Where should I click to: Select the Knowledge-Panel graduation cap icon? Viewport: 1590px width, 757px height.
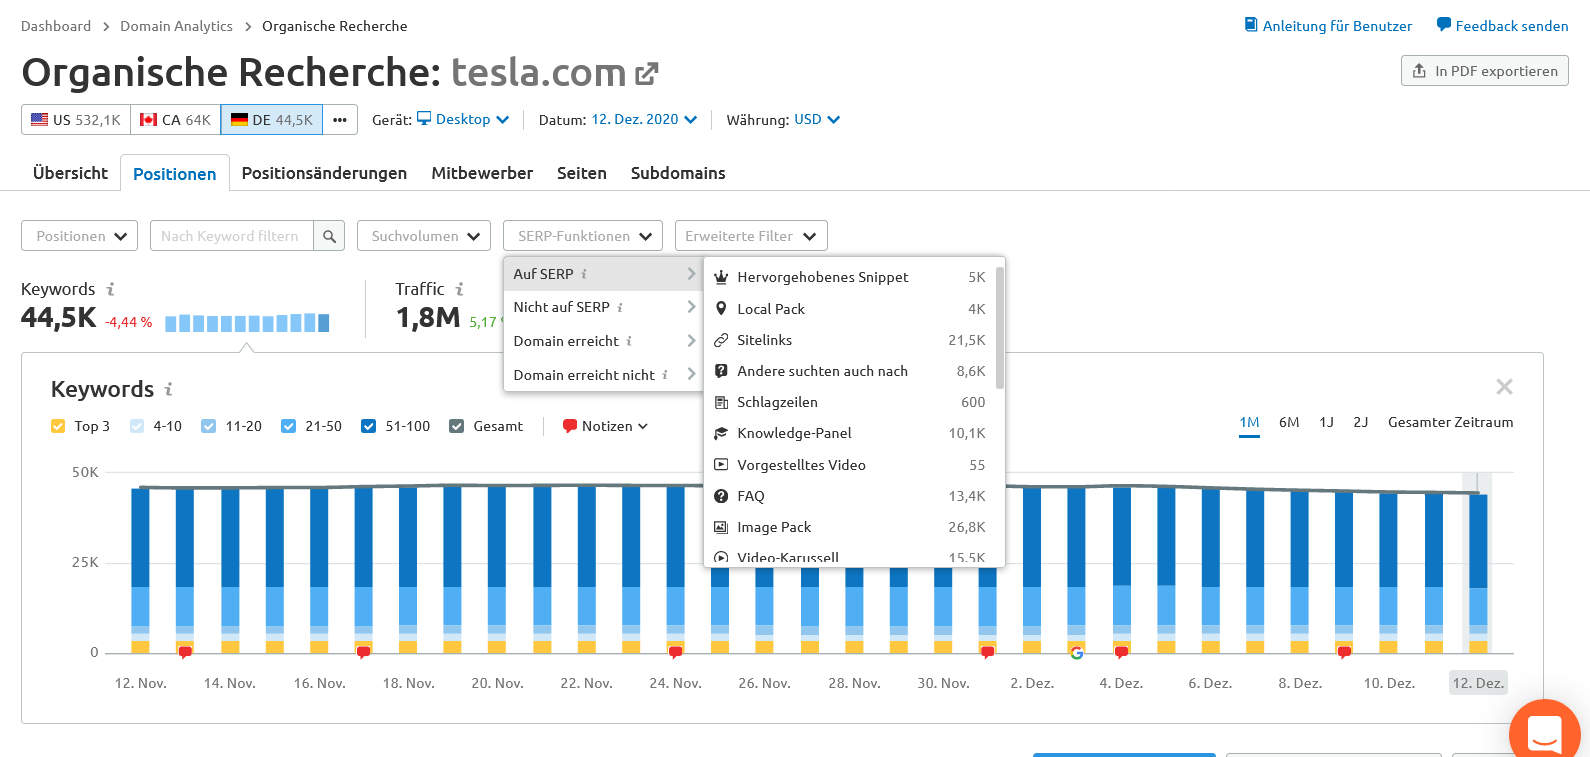pos(721,433)
